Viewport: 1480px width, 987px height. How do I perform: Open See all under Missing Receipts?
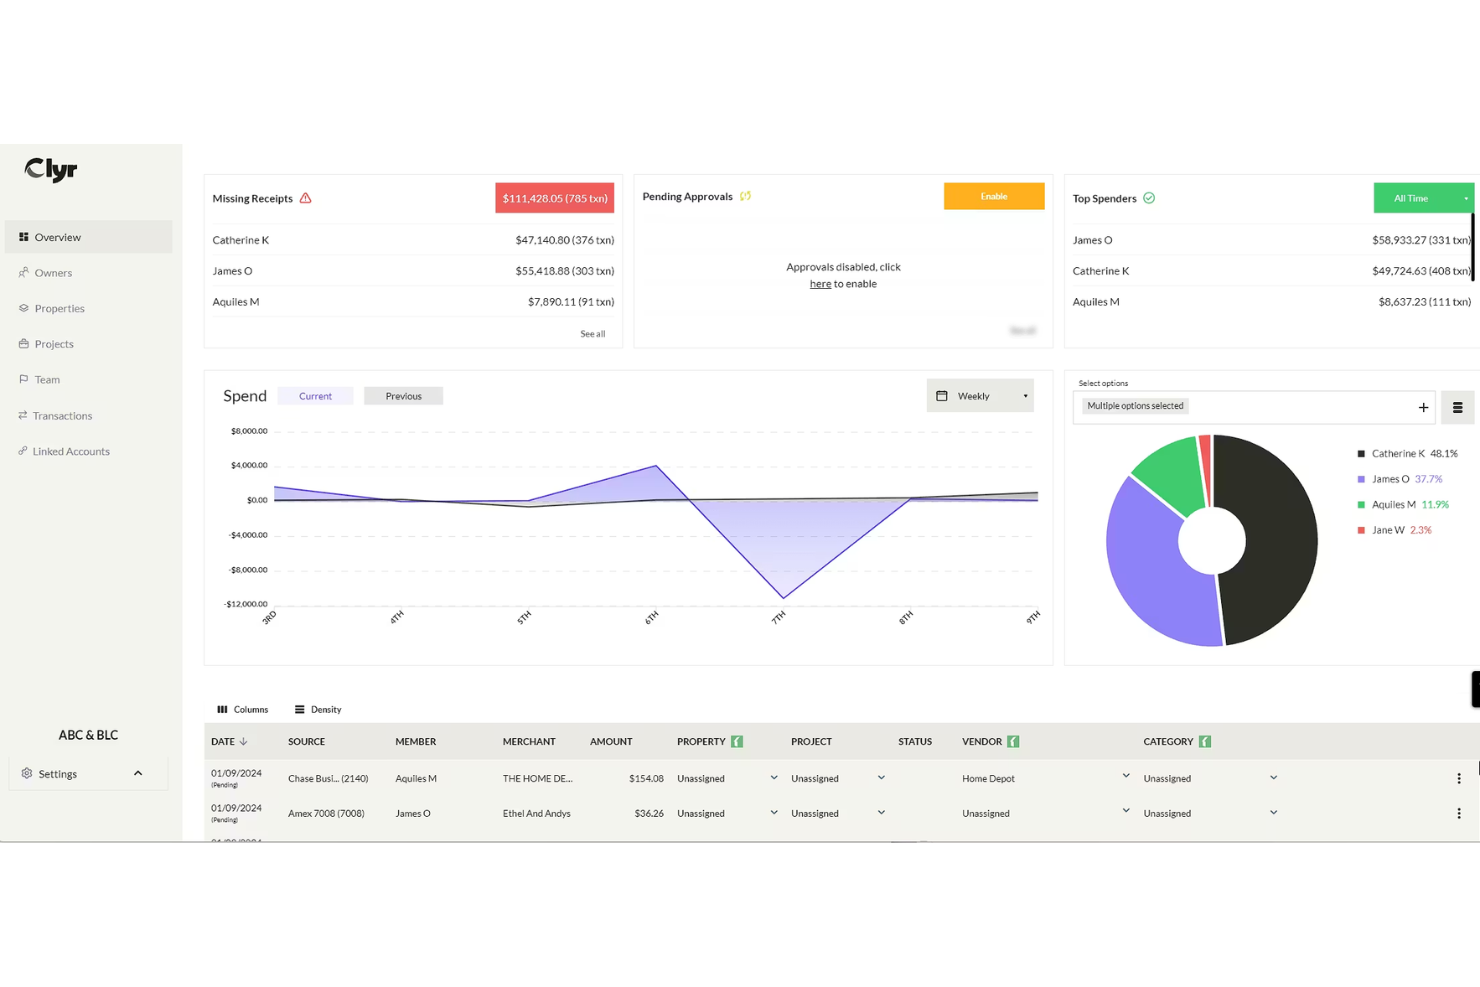point(592,333)
